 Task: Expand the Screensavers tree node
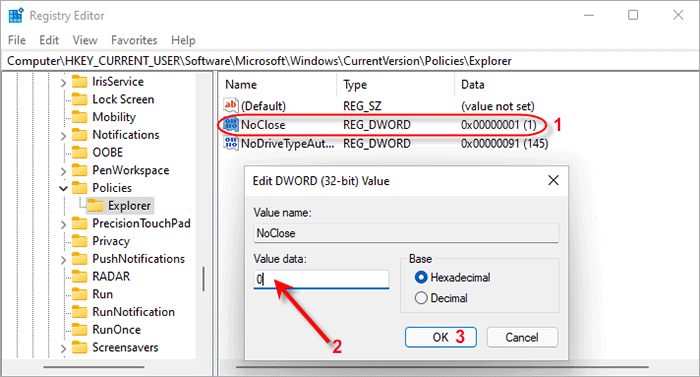click(63, 348)
